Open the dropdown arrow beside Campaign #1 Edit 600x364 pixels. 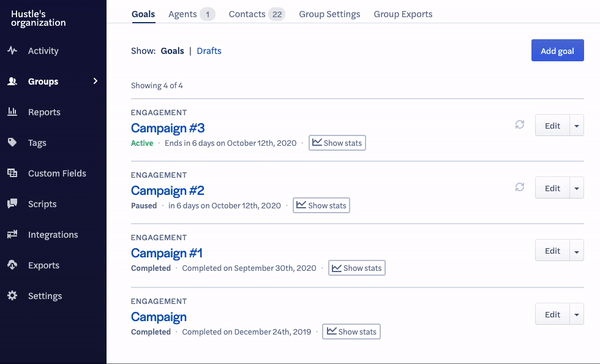point(577,251)
